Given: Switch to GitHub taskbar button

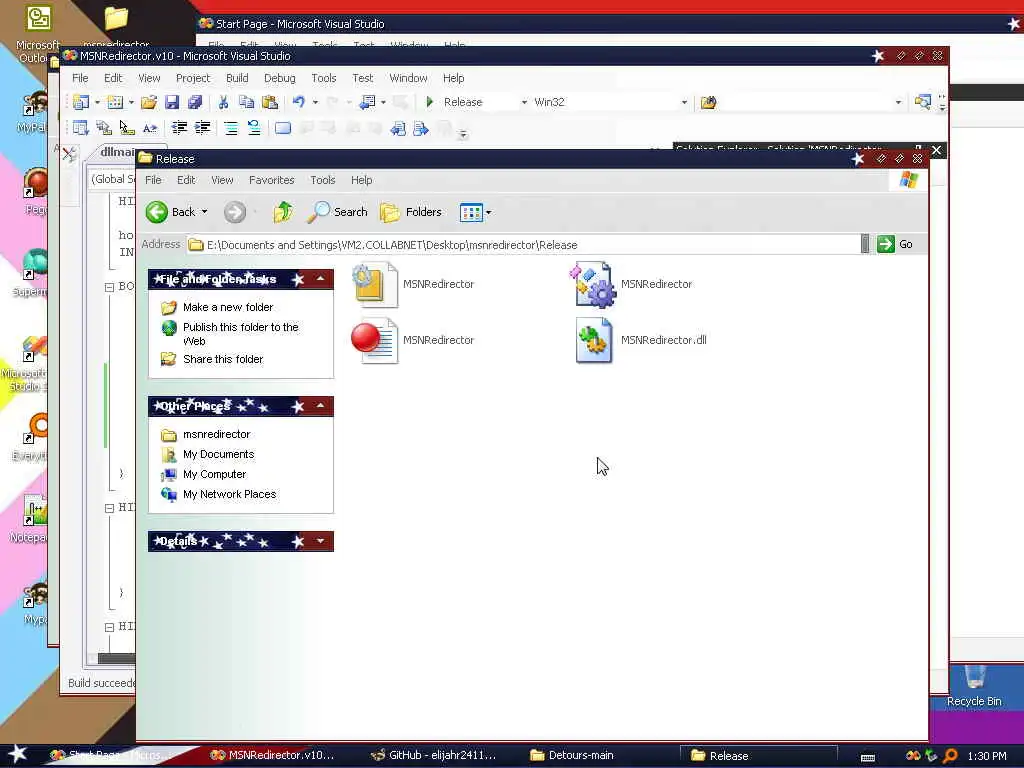Looking at the screenshot, I should coord(433,755).
